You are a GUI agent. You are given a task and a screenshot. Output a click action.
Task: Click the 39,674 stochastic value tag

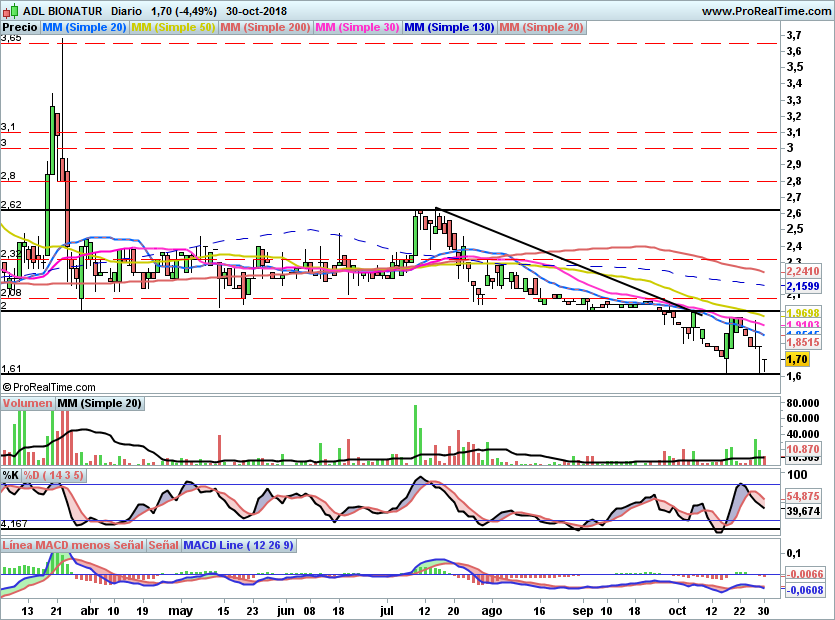(x=803, y=511)
